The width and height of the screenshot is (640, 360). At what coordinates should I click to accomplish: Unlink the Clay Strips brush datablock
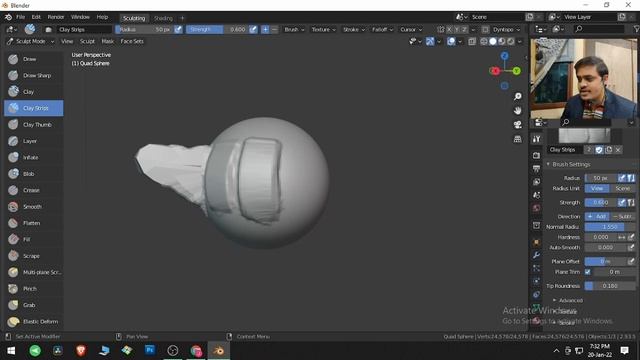coord(618,150)
